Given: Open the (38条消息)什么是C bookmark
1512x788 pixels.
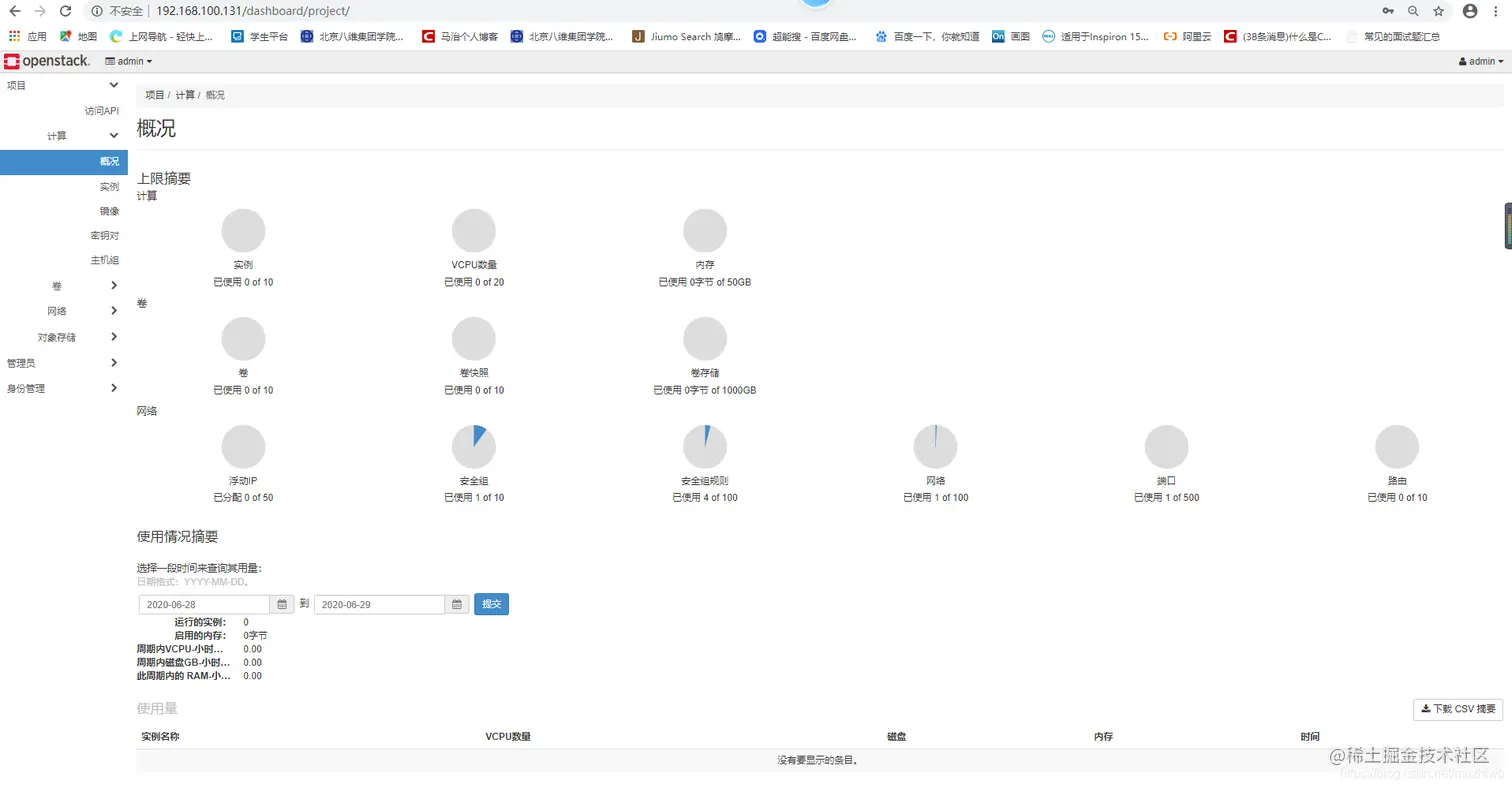Looking at the screenshot, I should (x=1278, y=36).
